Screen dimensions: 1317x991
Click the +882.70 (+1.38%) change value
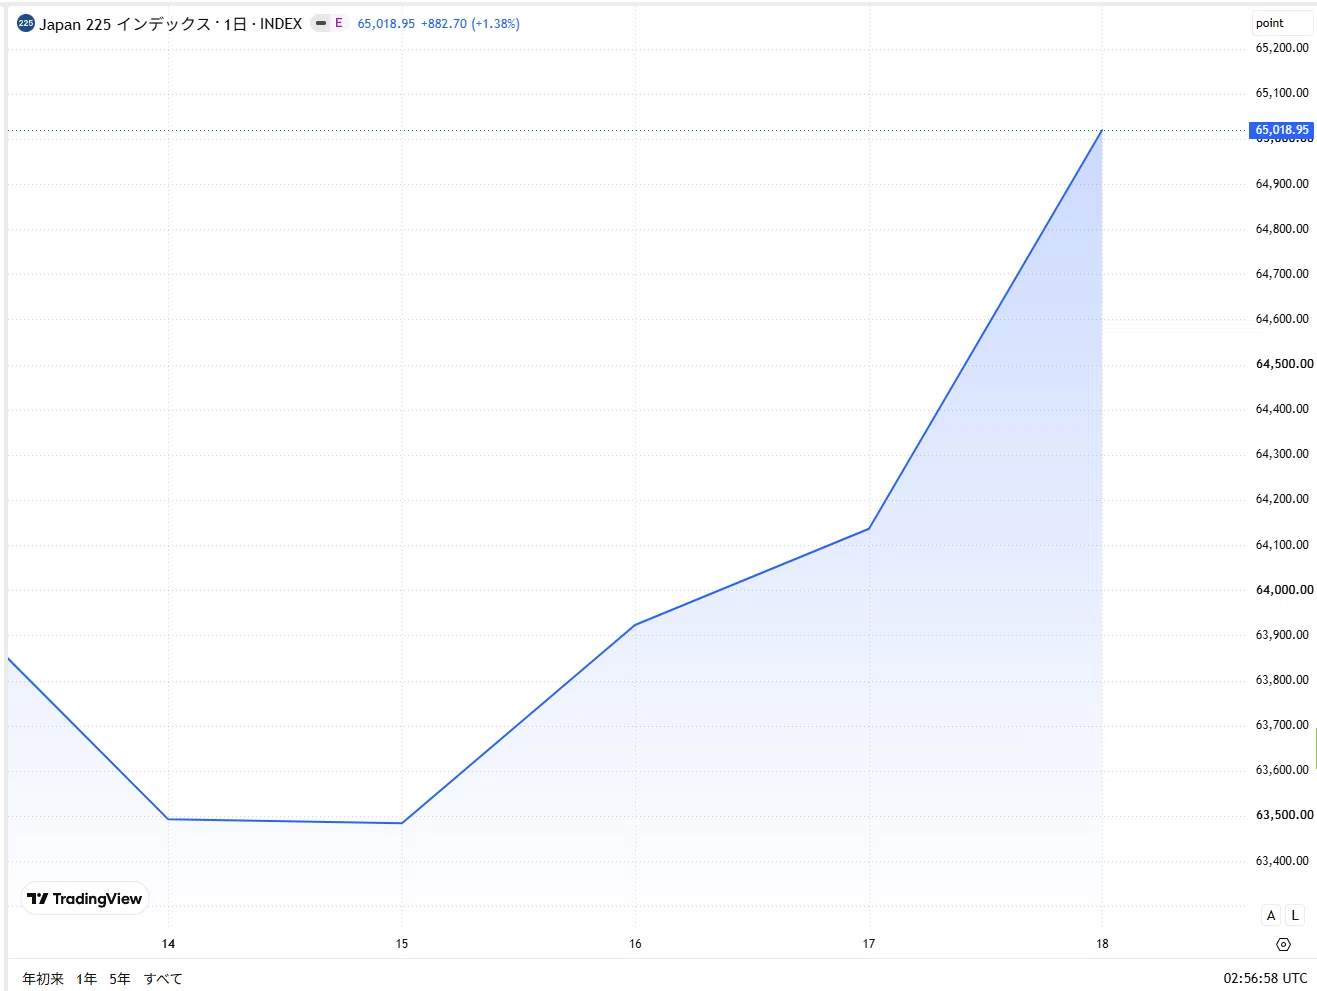point(470,24)
